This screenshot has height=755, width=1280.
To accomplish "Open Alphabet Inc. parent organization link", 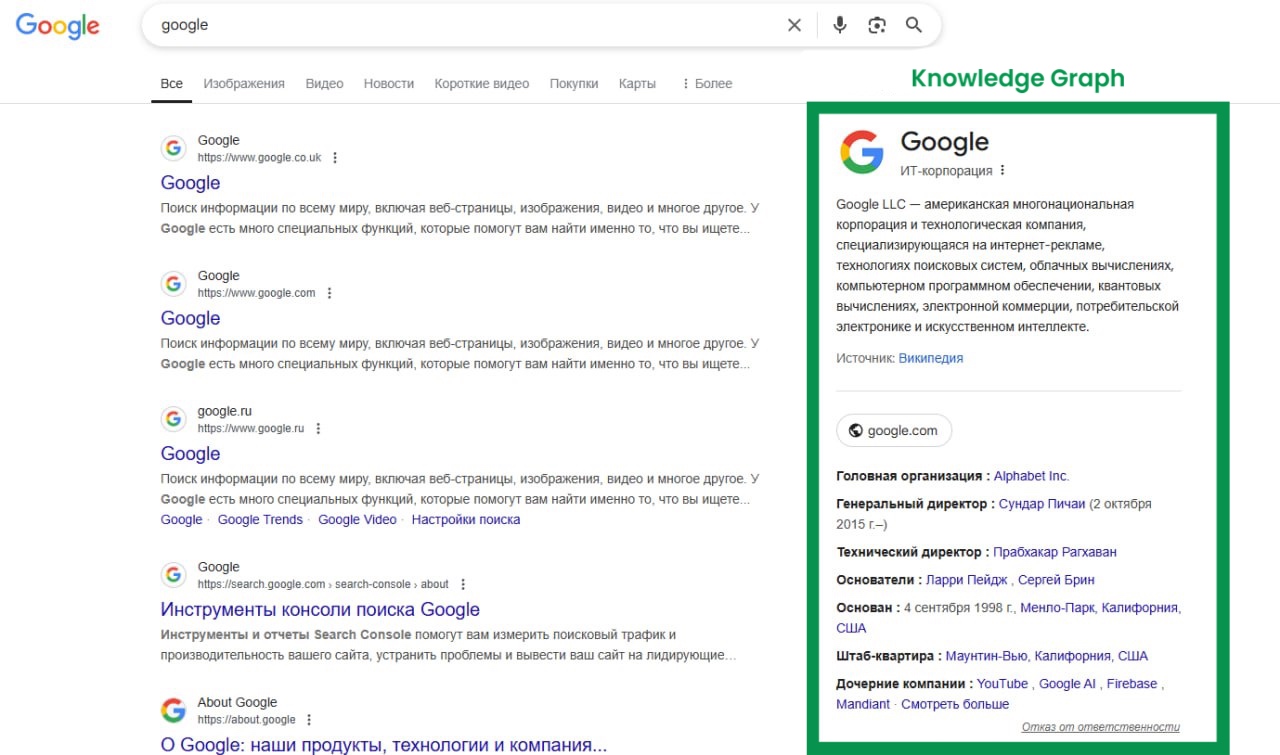I will tap(1031, 476).
